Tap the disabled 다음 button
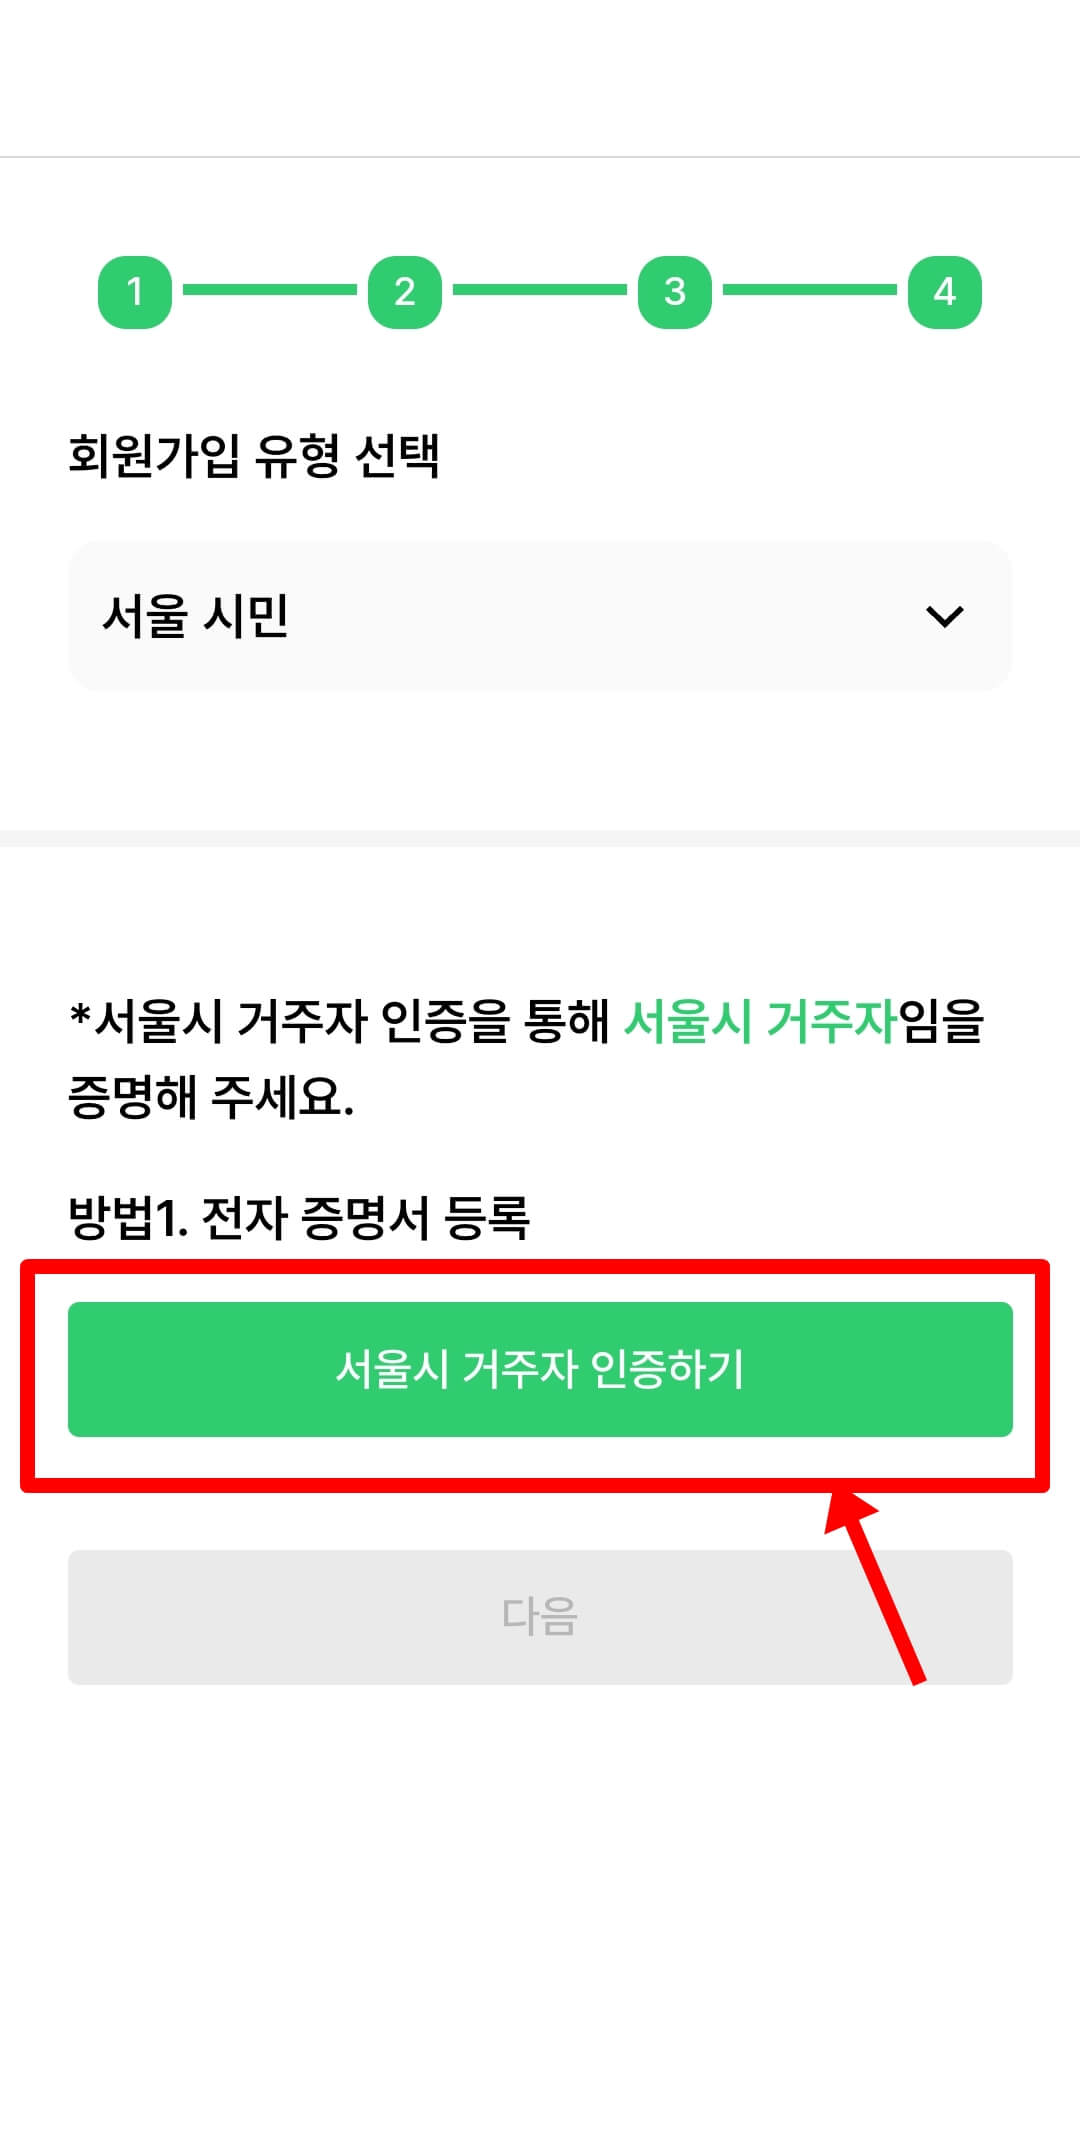Screen dimensions: 1080x2150 (x=540, y=1617)
